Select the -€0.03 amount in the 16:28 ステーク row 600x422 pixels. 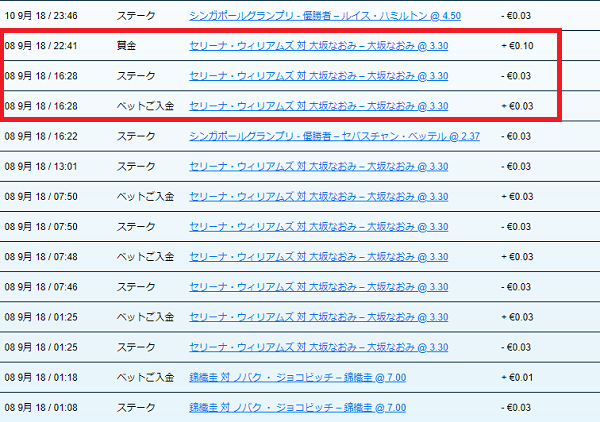(516, 76)
